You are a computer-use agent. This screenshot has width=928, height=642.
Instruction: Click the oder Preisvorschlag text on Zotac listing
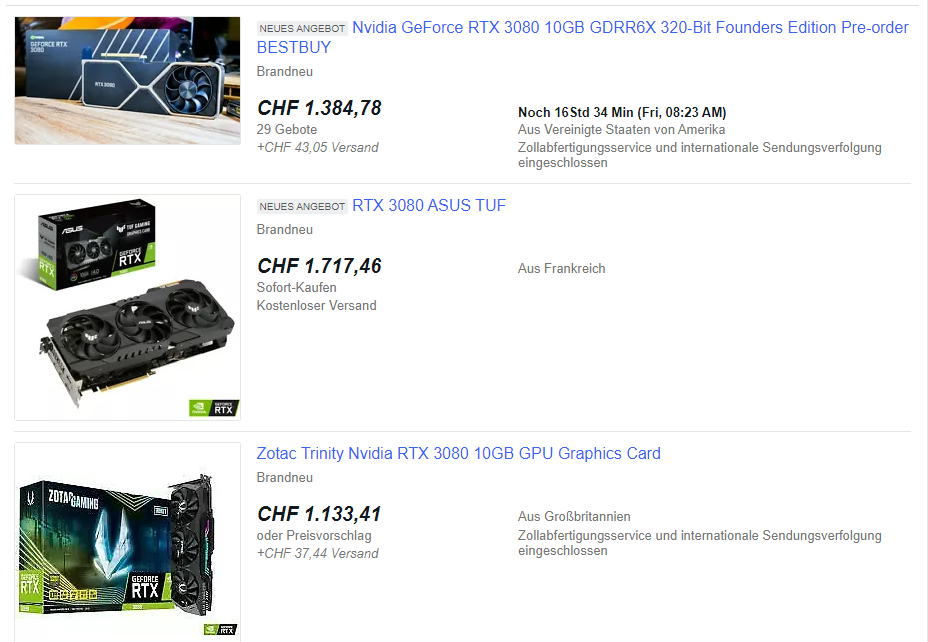click(314, 535)
